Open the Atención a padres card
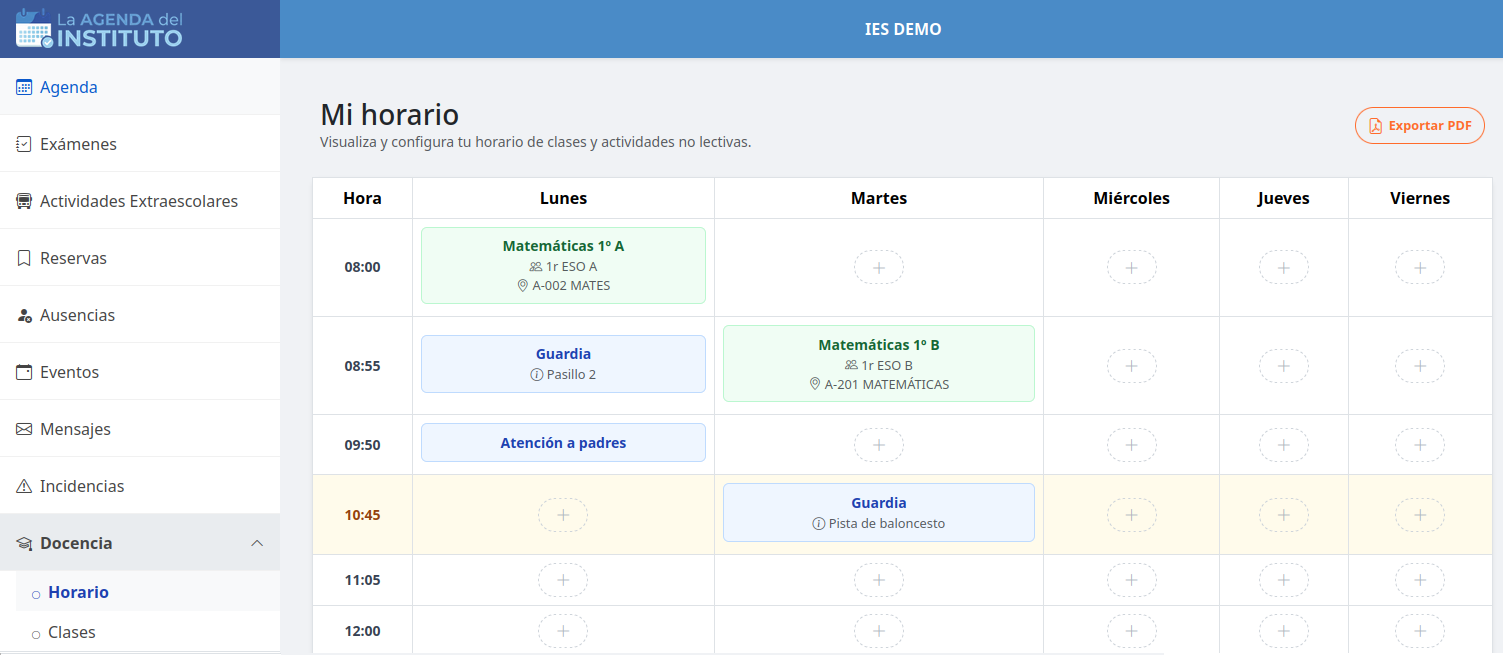This screenshot has height=655, width=1503. (563, 443)
